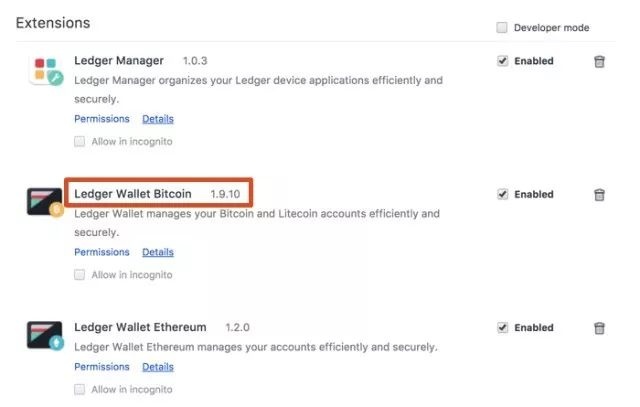Delete Ledger Wallet Bitcoin using trash icon

point(599,194)
